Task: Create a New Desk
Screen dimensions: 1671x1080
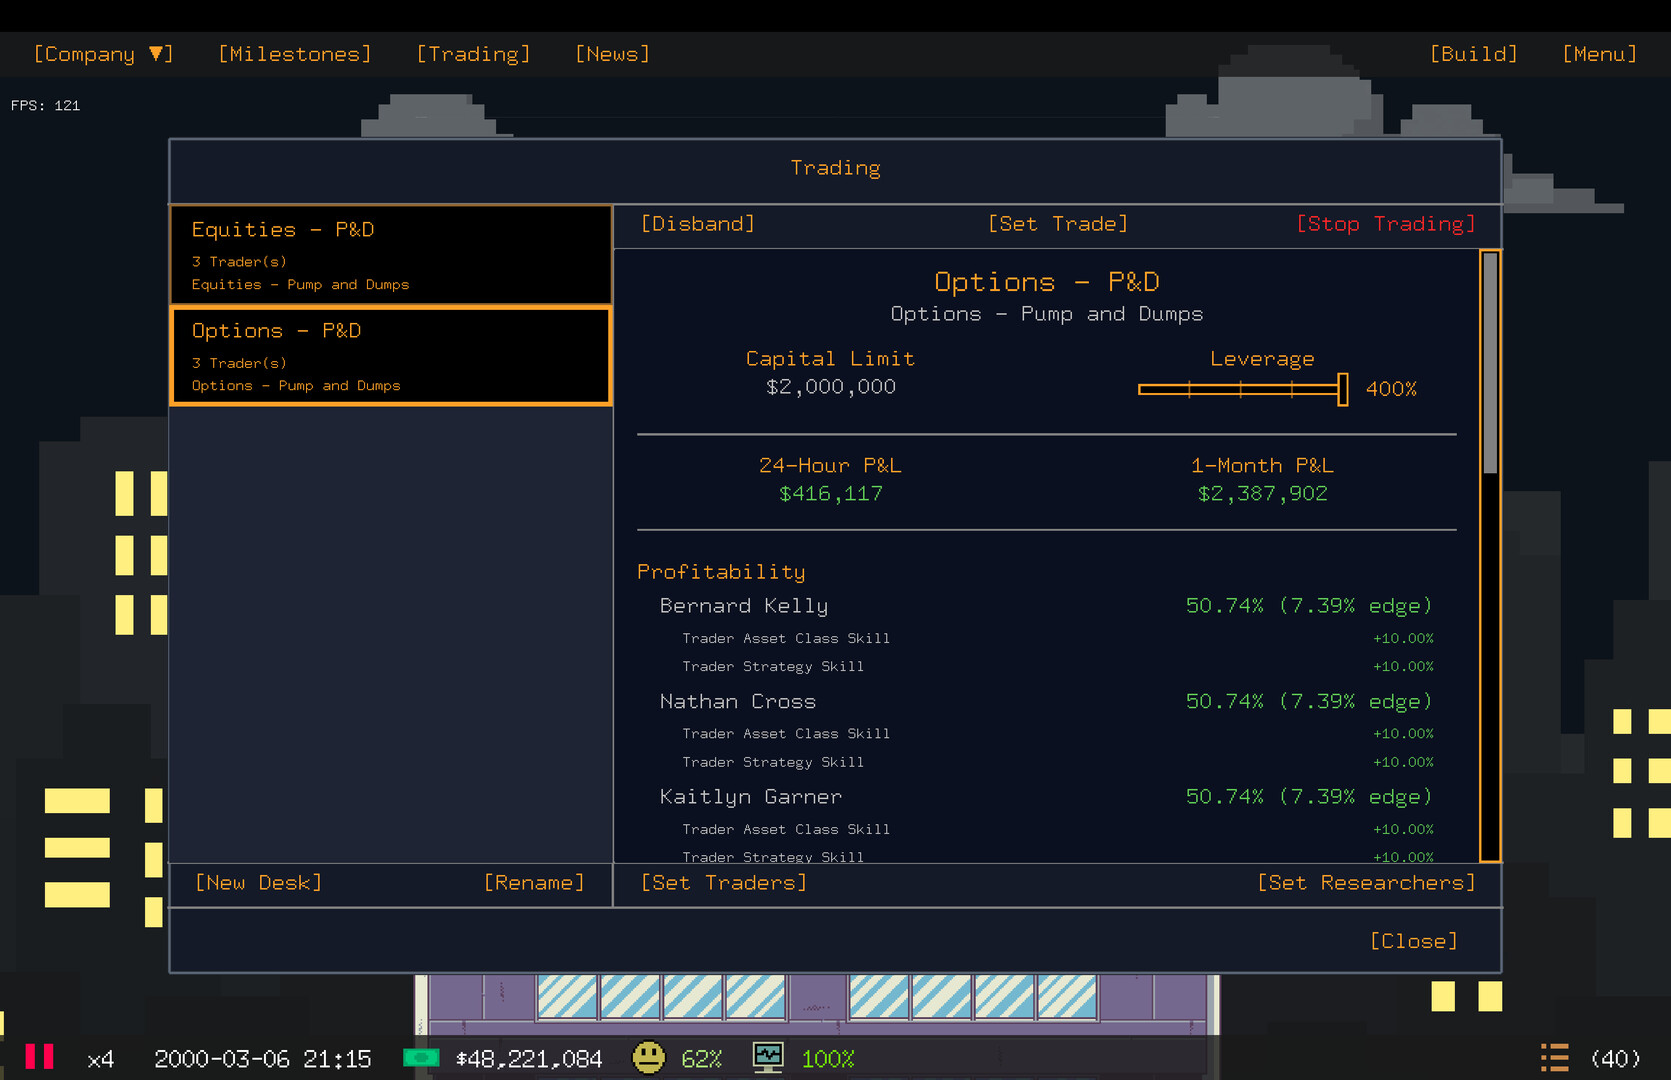Action: (x=258, y=883)
